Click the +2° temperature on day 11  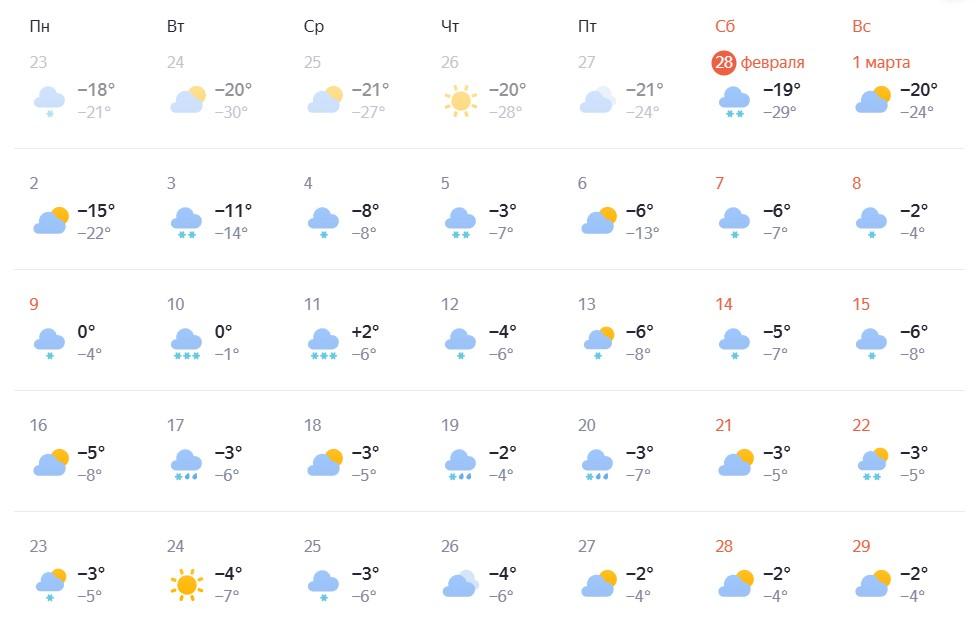click(365, 332)
